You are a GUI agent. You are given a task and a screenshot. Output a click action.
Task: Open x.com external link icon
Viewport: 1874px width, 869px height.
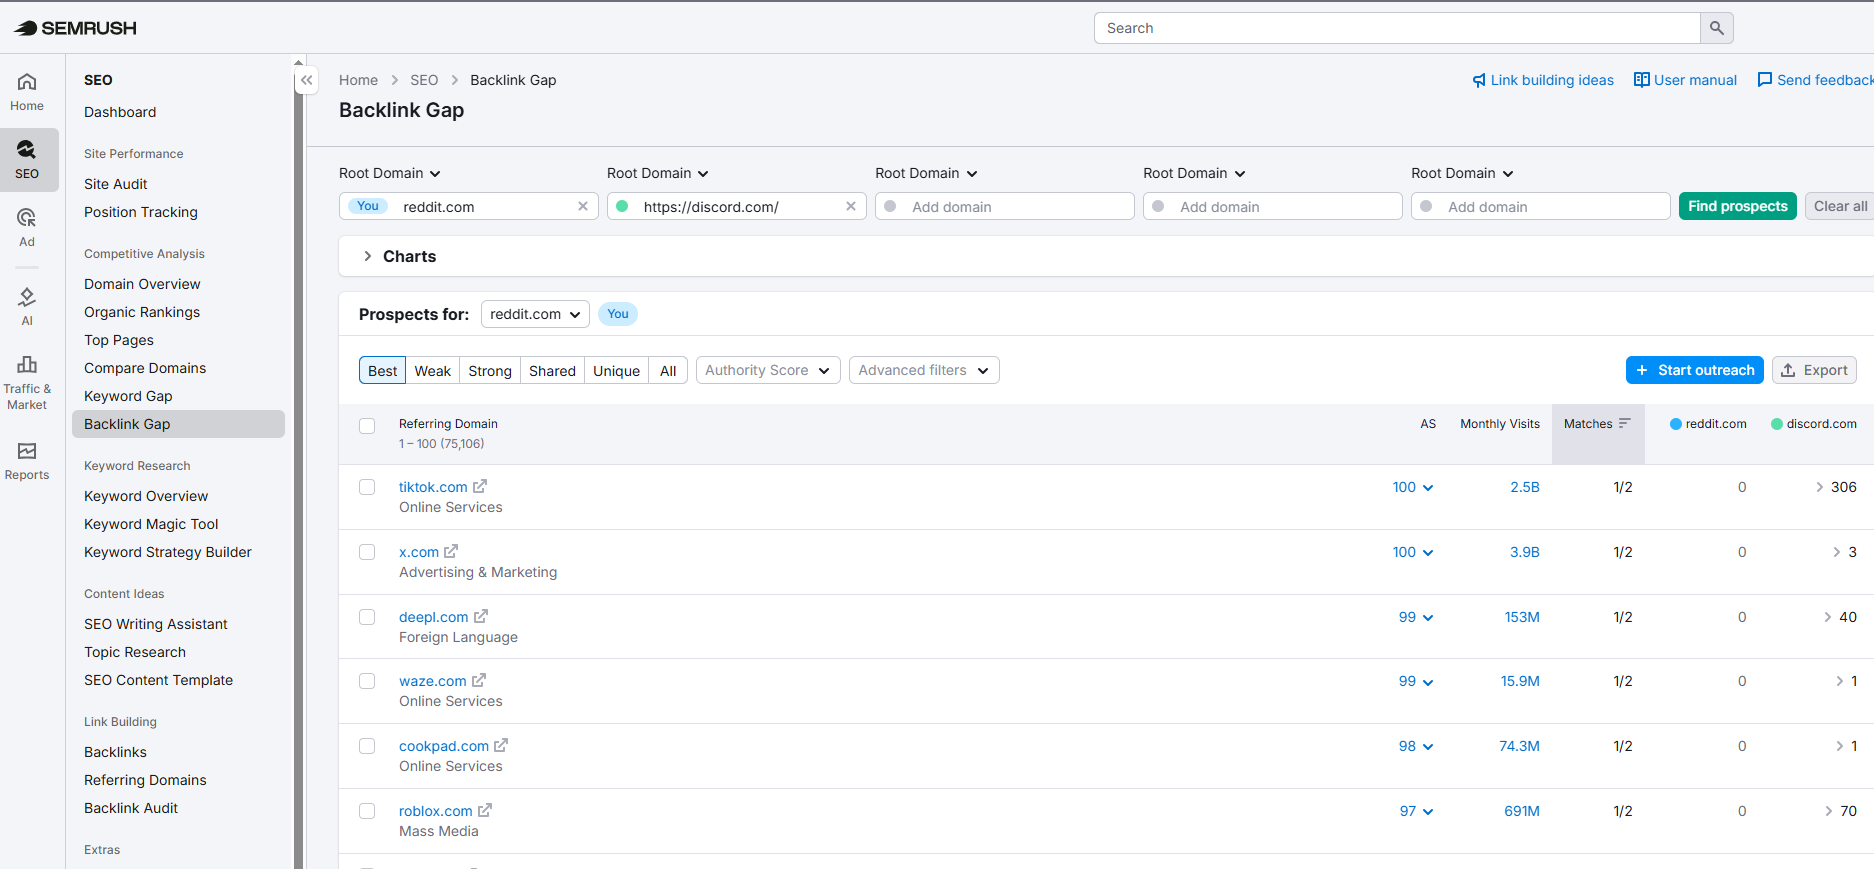(451, 551)
